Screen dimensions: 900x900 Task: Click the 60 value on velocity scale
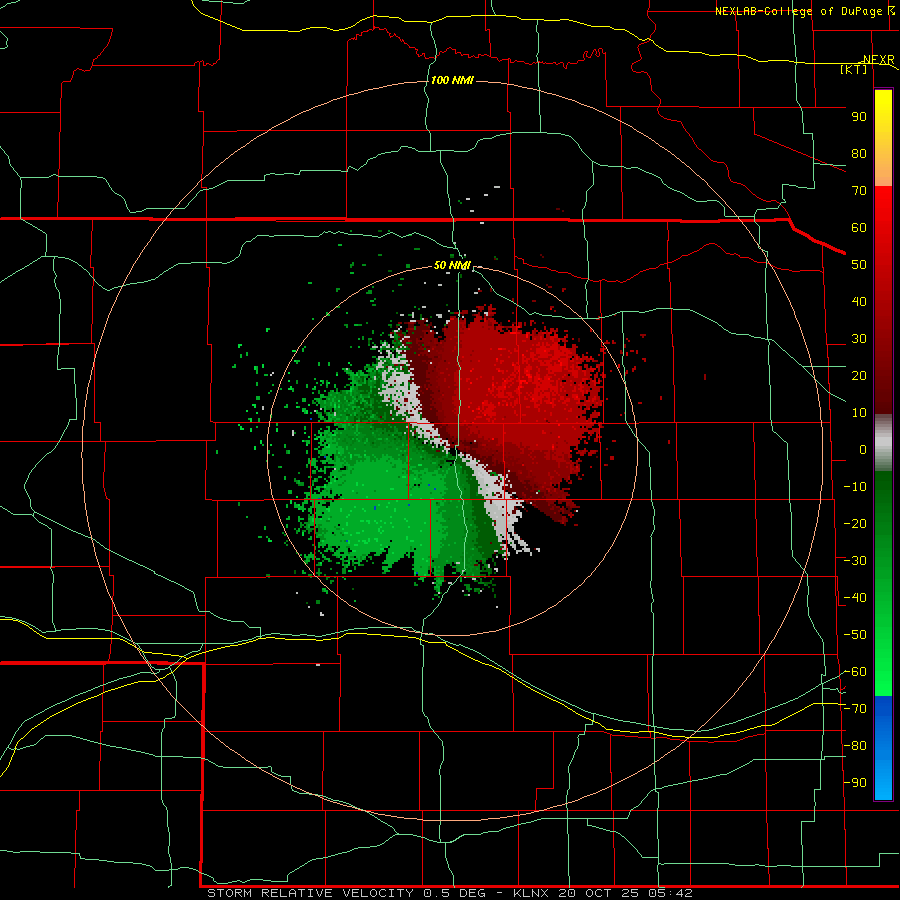pos(859,227)
